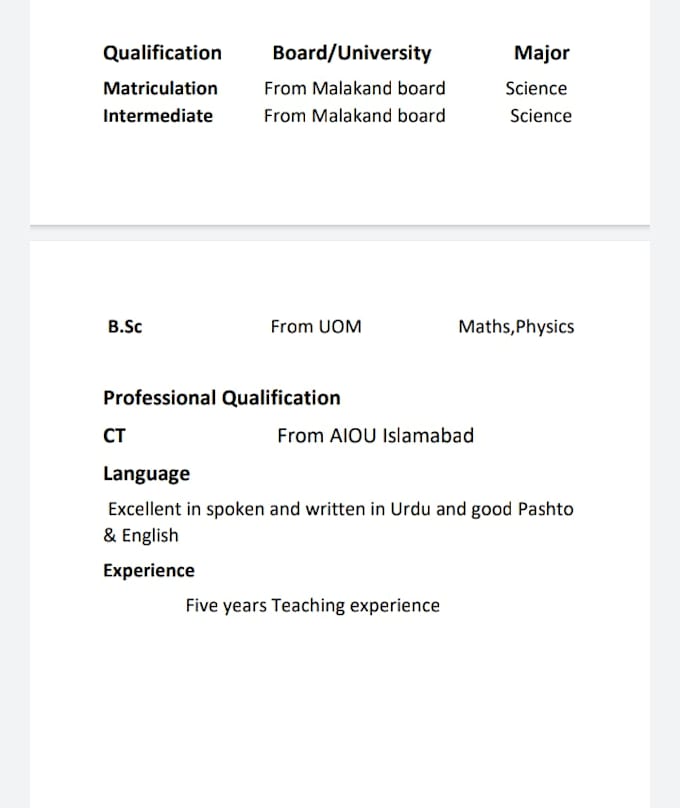Click 'From Malakand board' in Matriculation row
Image resolution: width=680 pixels, height=808 pixels.
(354, 88)
